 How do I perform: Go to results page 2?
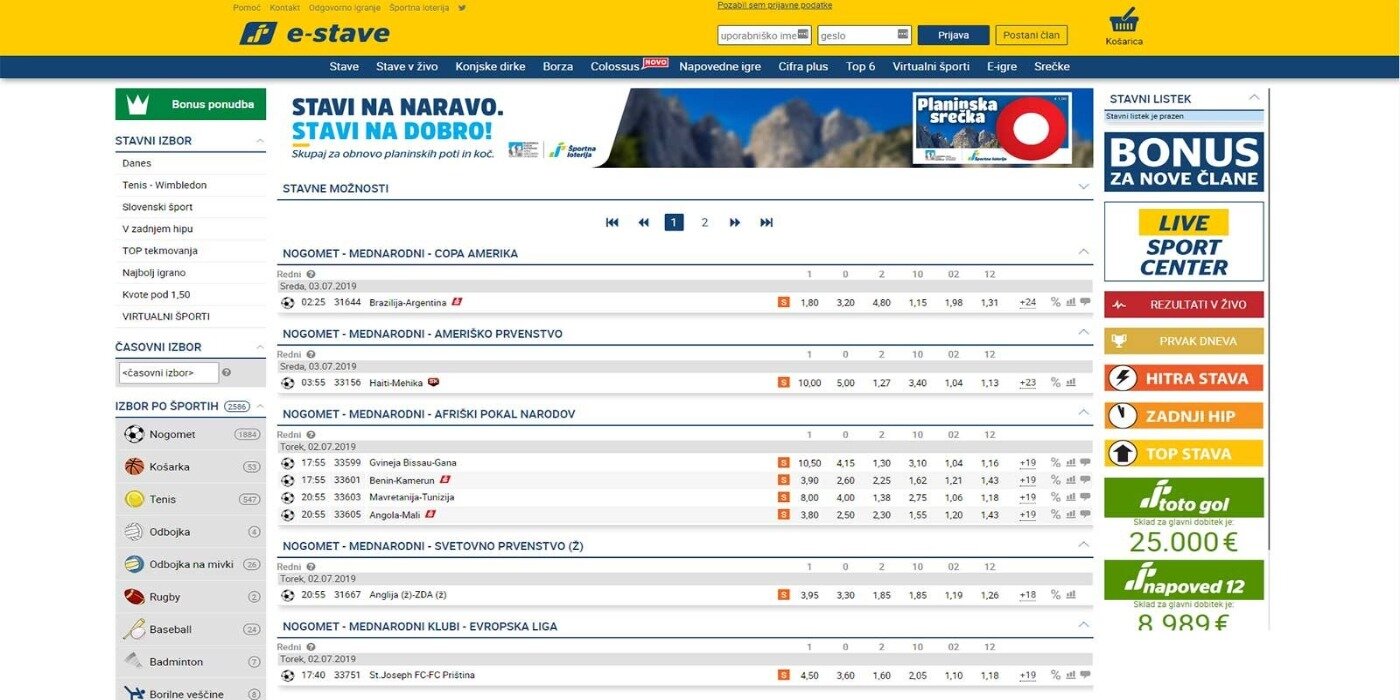tap(704, 223)
